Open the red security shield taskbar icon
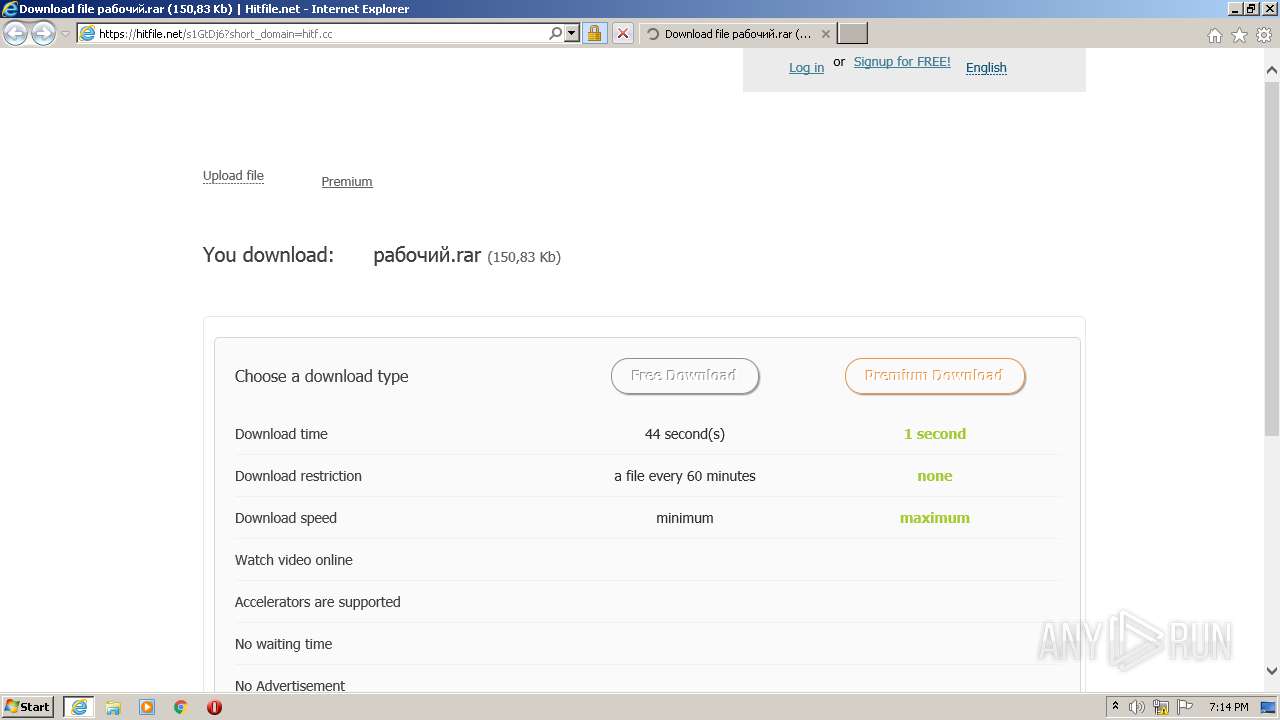Viewport: 1280px width, 720px height. [x=214, y=707]
